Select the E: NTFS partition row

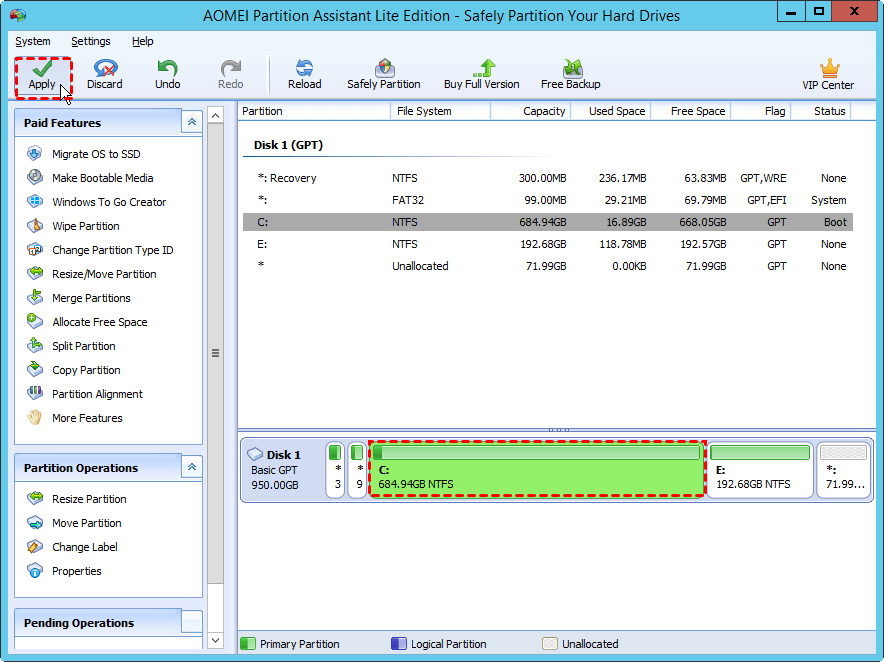(x=548, y=244)
